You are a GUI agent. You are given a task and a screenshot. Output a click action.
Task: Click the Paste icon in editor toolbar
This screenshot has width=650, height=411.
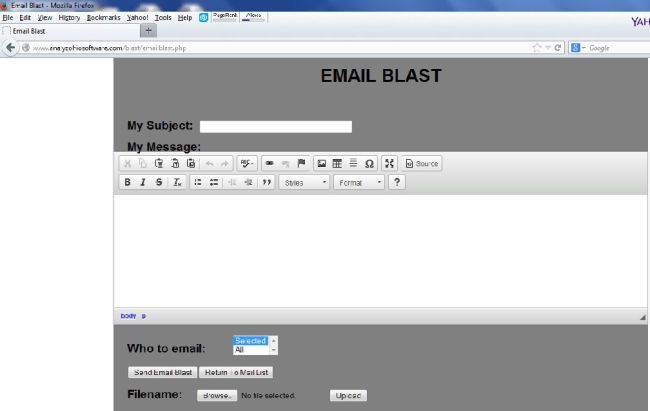(159, 164)
